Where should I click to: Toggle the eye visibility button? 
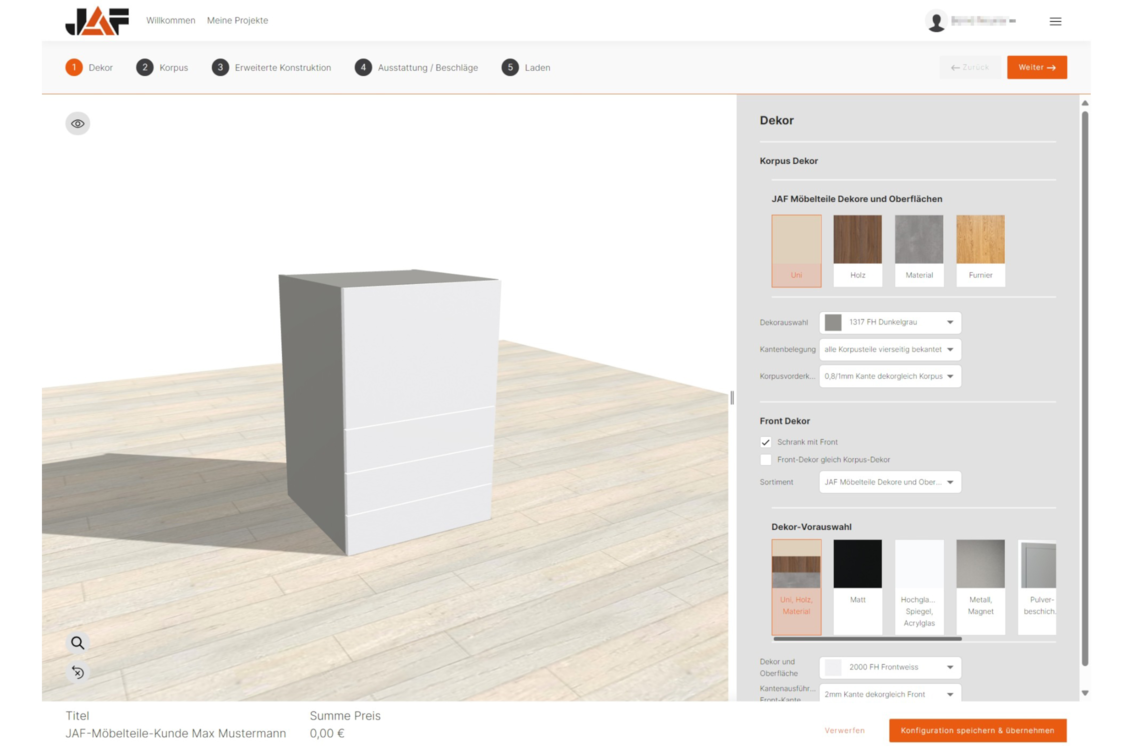(x=77, y=124)
